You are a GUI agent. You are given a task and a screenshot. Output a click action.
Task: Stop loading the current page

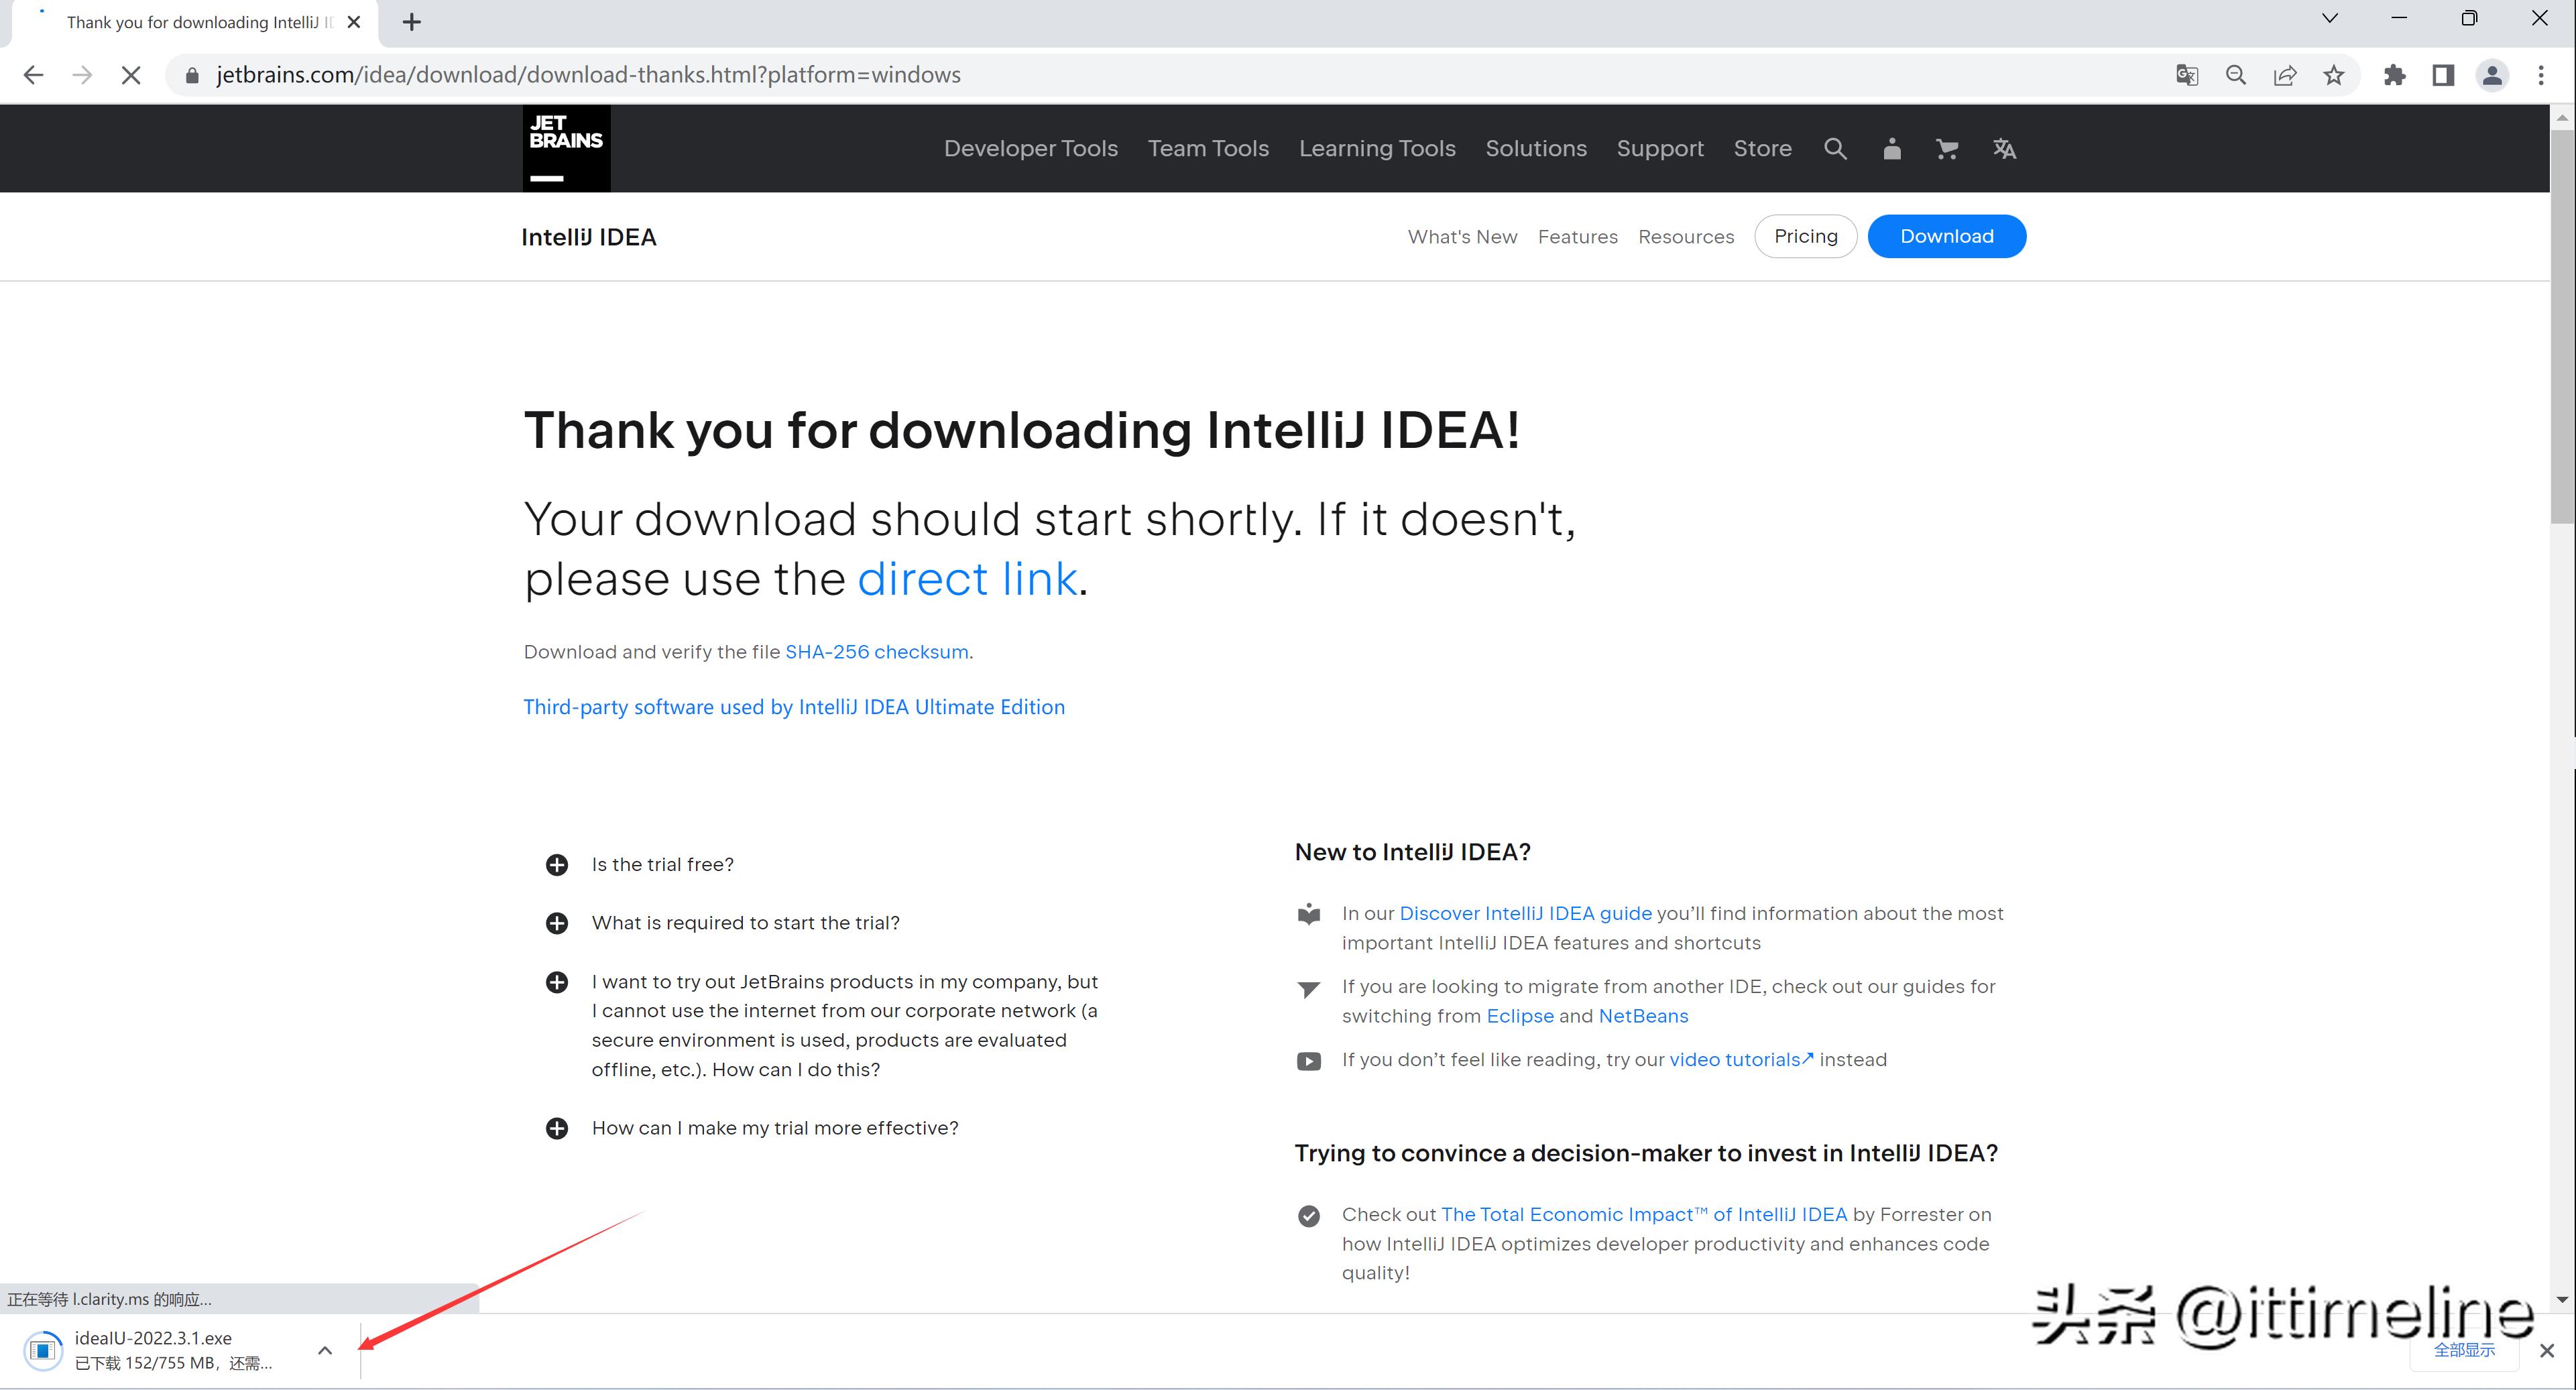(131, 75)
